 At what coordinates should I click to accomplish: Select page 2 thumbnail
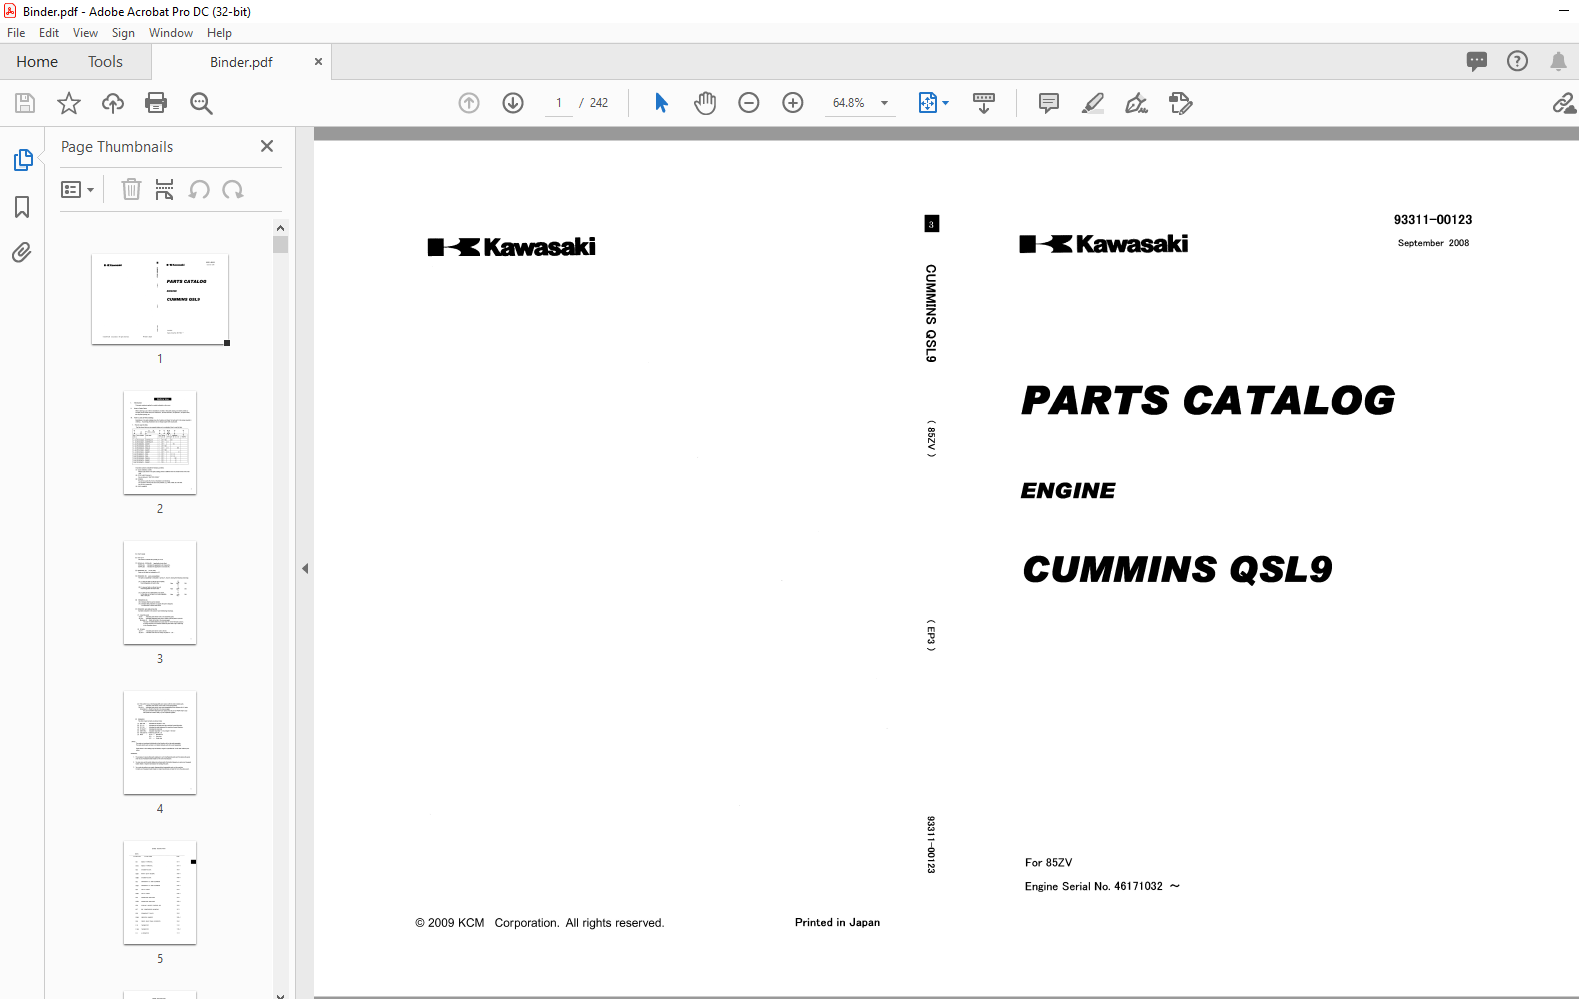point(160,442)
